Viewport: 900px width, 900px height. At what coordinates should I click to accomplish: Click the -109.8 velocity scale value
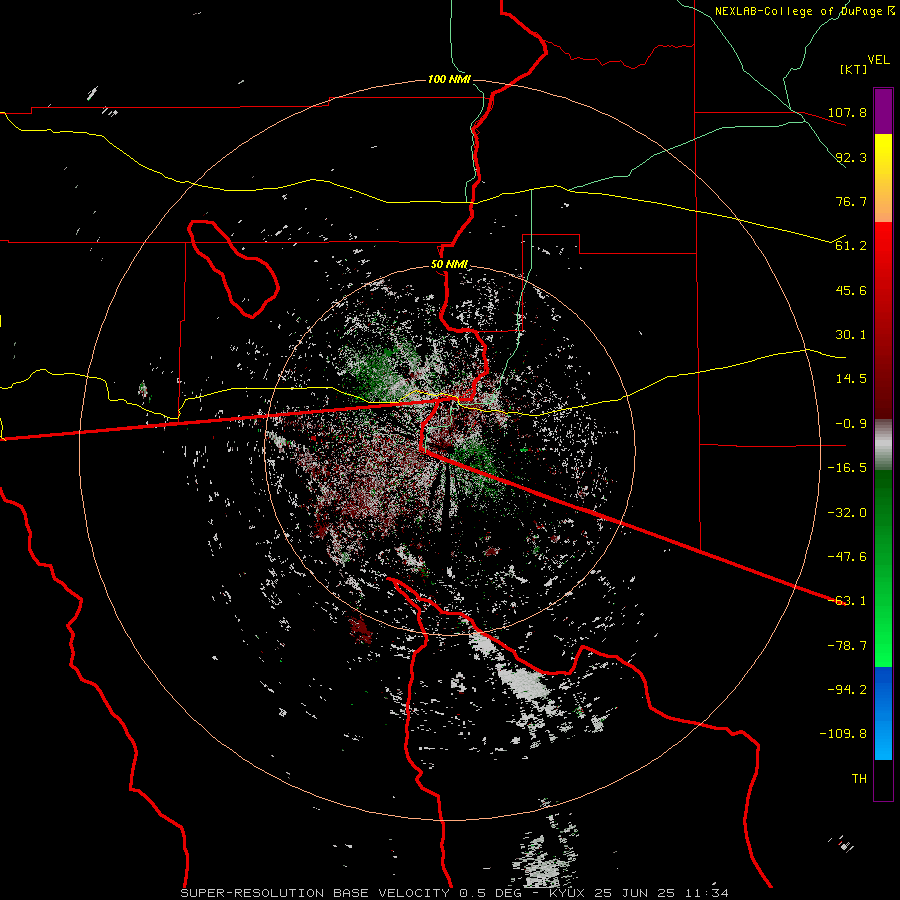click(x=843, y=734)
